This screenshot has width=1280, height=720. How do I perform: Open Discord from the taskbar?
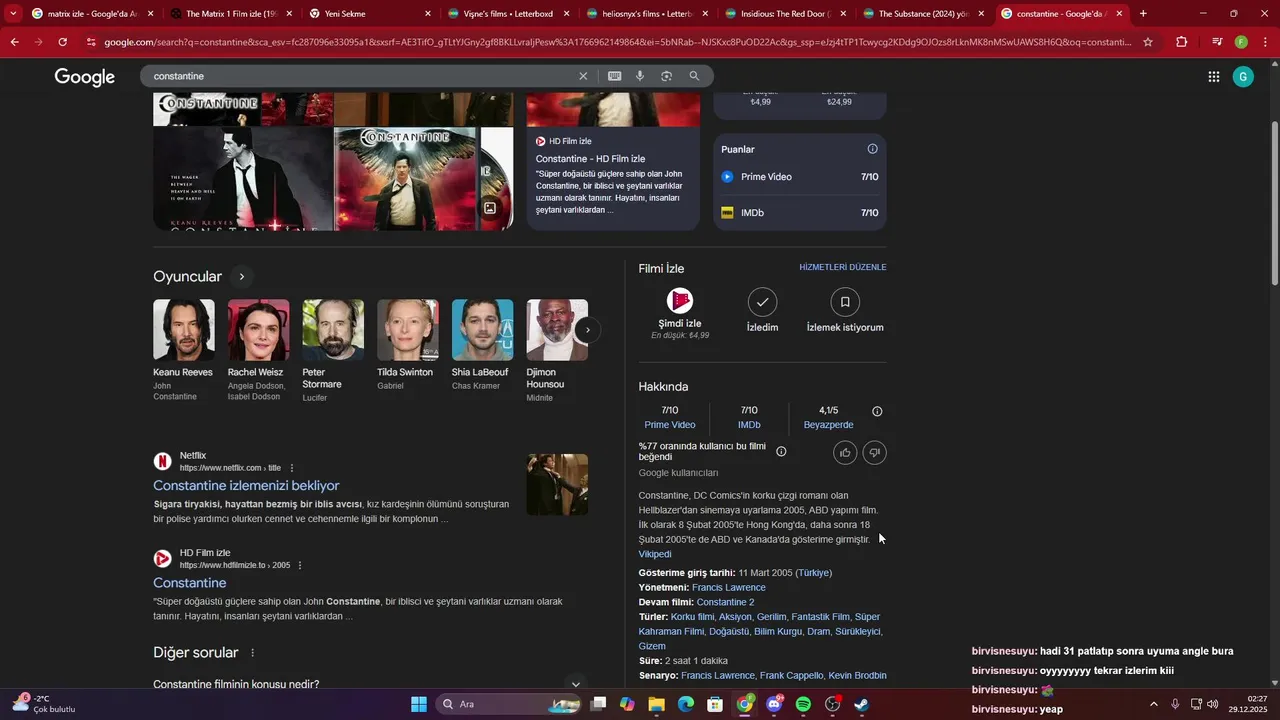click(774, 704)
